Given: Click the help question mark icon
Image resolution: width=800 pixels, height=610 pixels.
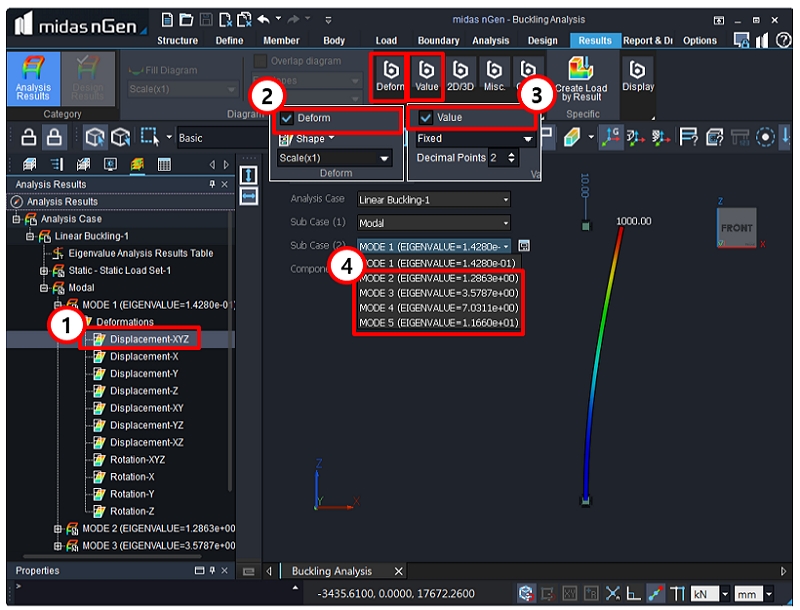Looking at the screenshot, I should [783, 40].
